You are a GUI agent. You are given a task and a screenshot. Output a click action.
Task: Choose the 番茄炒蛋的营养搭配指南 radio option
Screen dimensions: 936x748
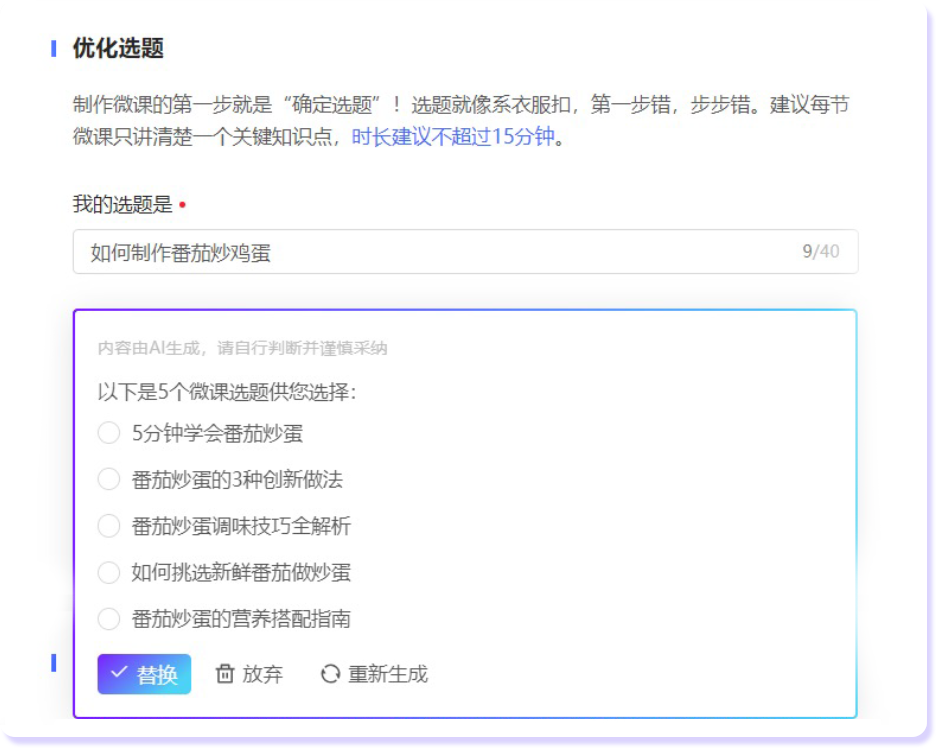[x=109, y=619]
